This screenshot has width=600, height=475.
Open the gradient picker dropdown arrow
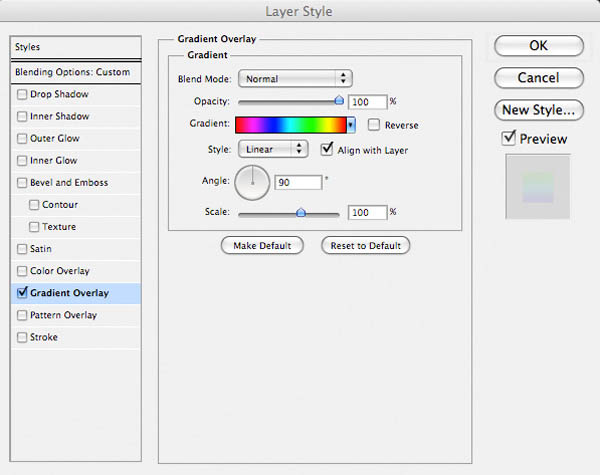click(x=351, y=125)
